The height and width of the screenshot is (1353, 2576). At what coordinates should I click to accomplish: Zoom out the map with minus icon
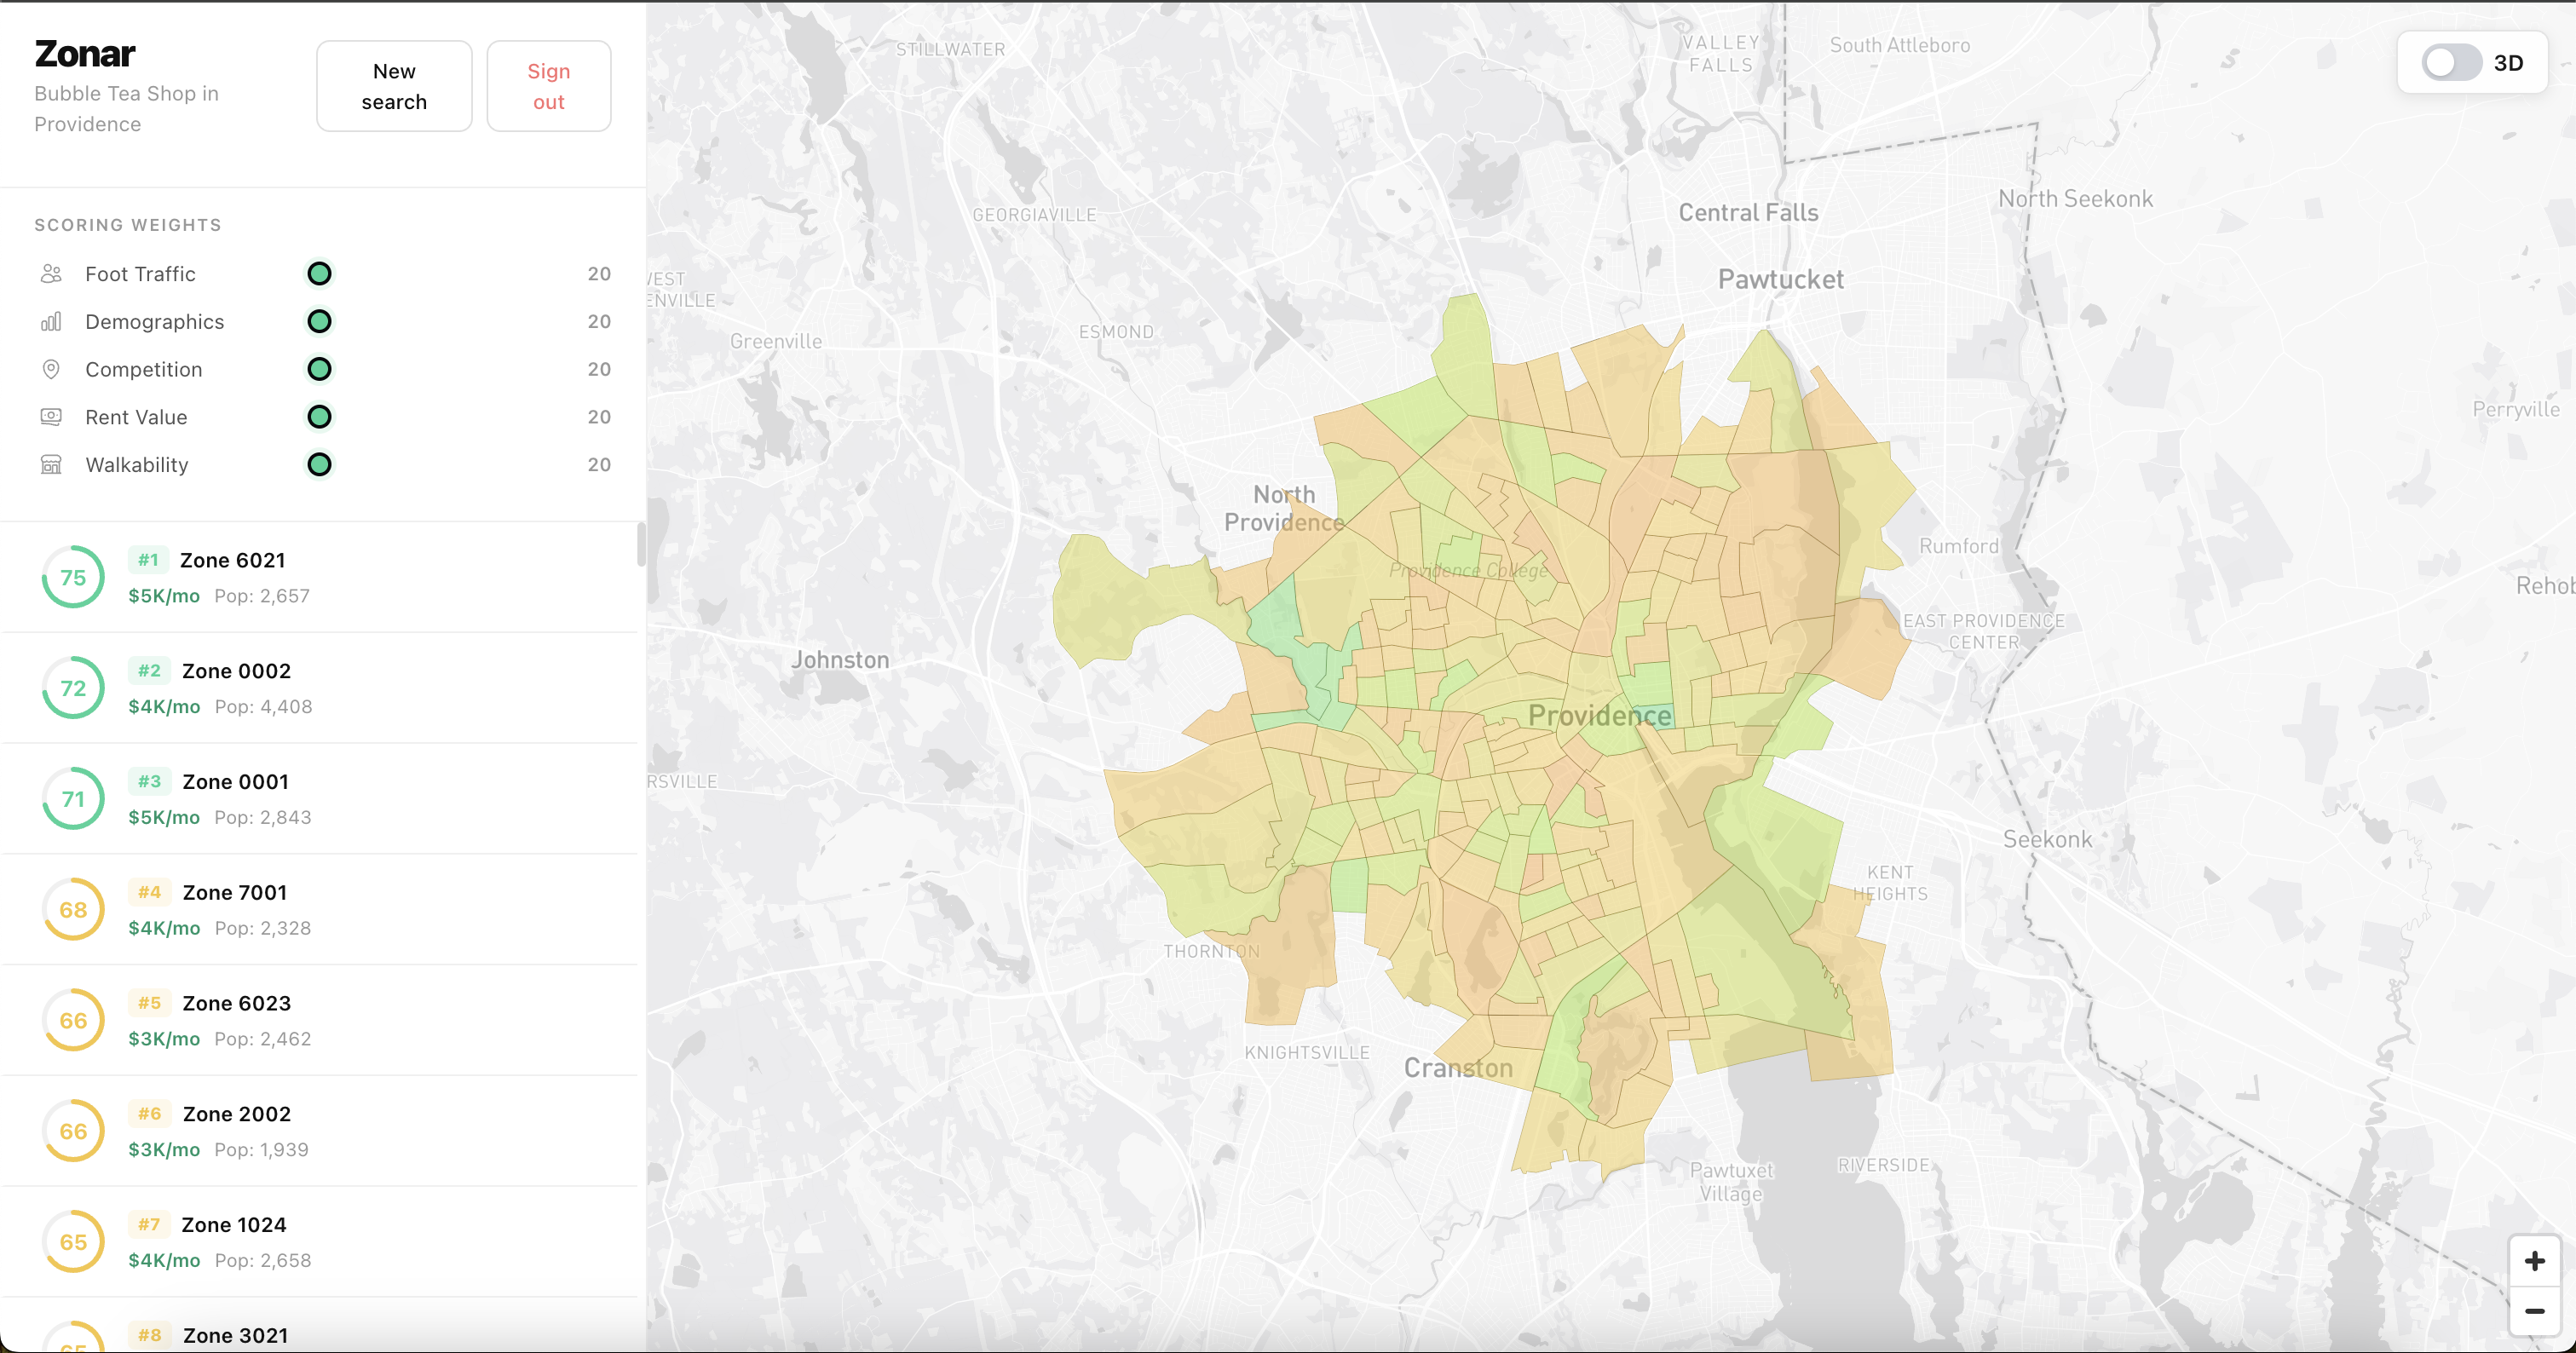point(2533,1311)
